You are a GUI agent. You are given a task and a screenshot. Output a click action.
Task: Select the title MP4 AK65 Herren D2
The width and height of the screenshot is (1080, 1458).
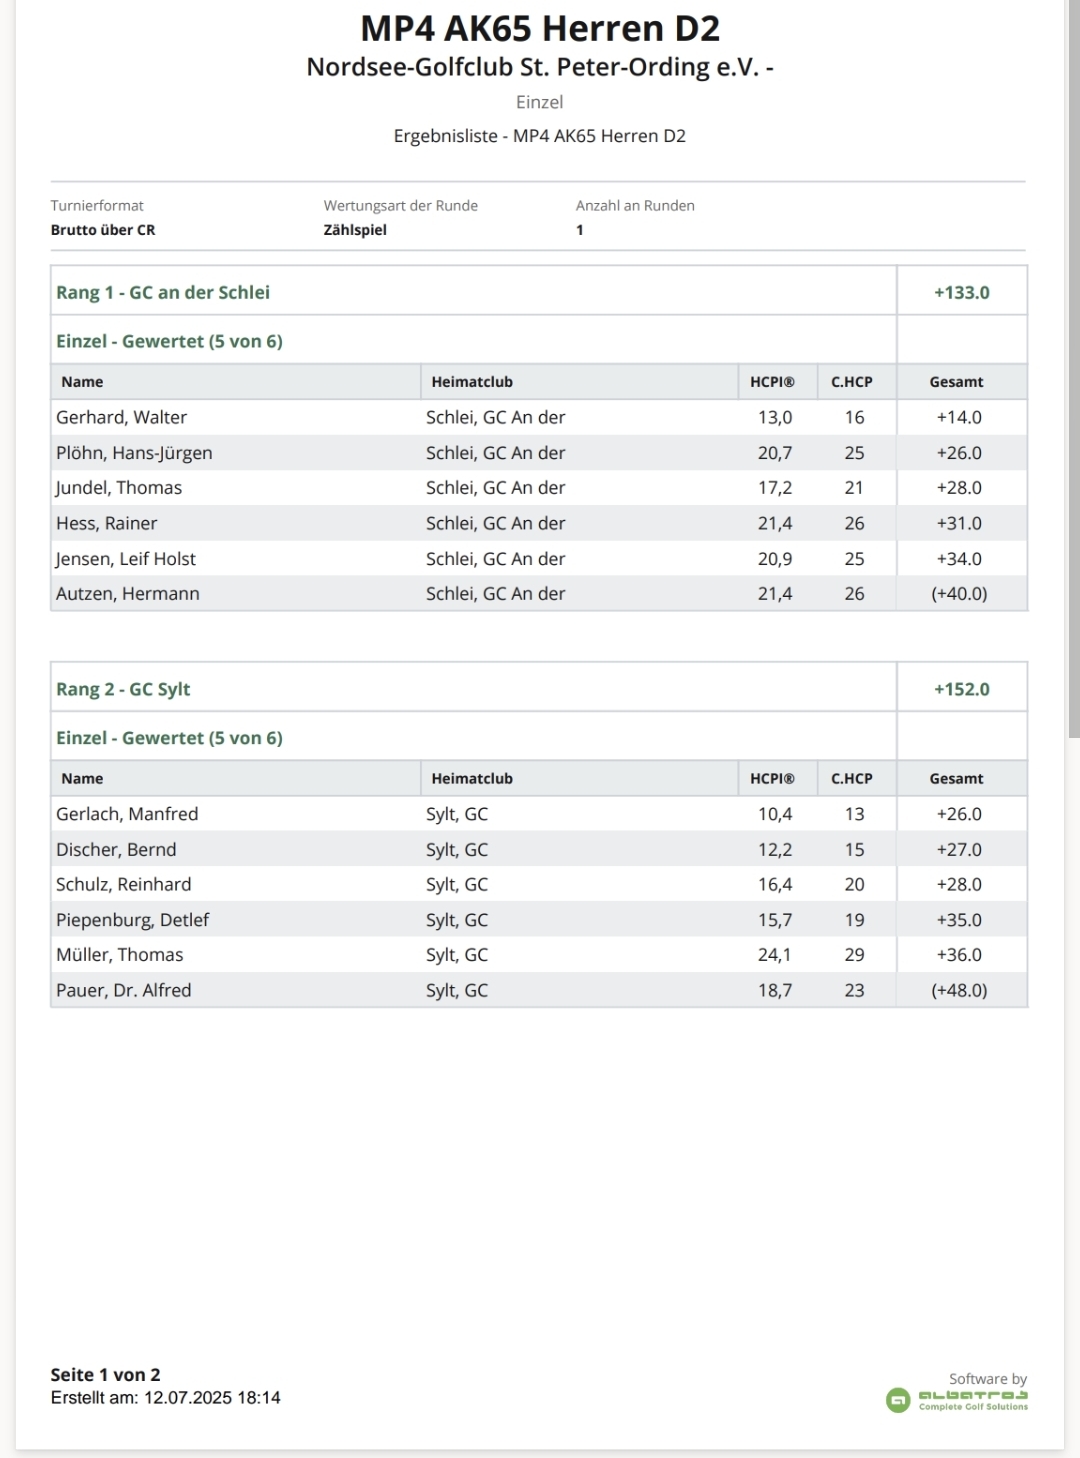coord(540,29)
